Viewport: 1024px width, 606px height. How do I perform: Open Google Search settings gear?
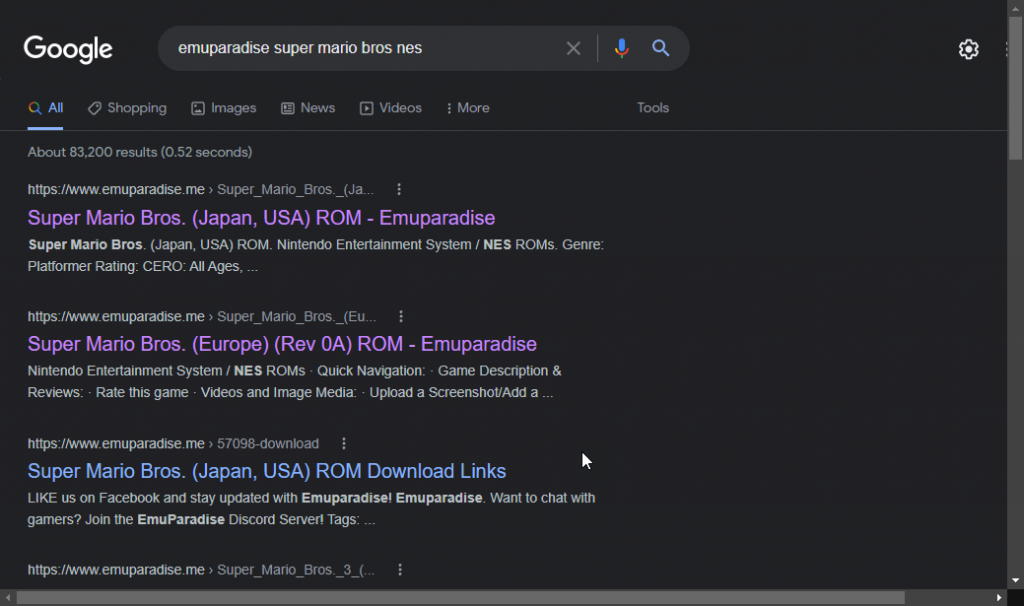click(x=968, y=48)
